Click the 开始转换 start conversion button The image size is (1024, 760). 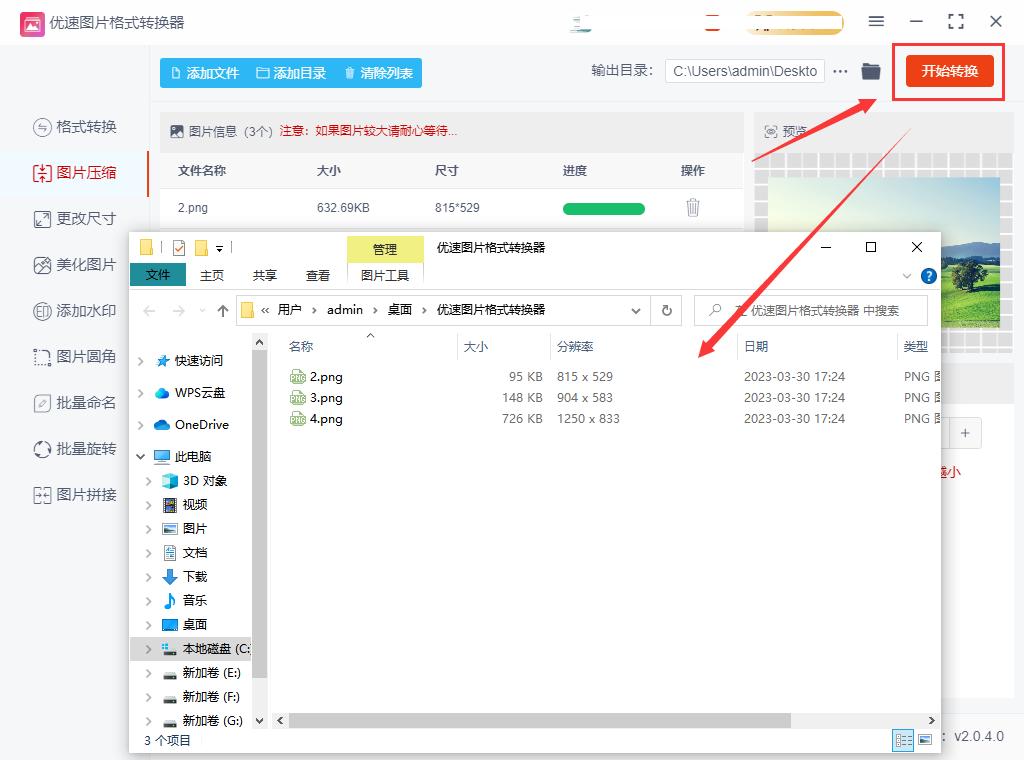pos(948,71)
